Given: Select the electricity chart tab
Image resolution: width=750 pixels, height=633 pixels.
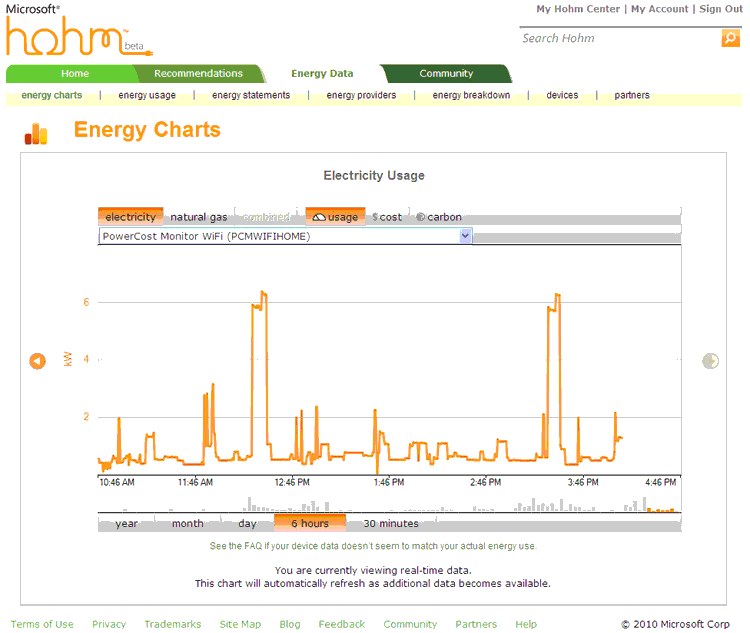Looking at the screenshot, I should (x=131, y=217).
